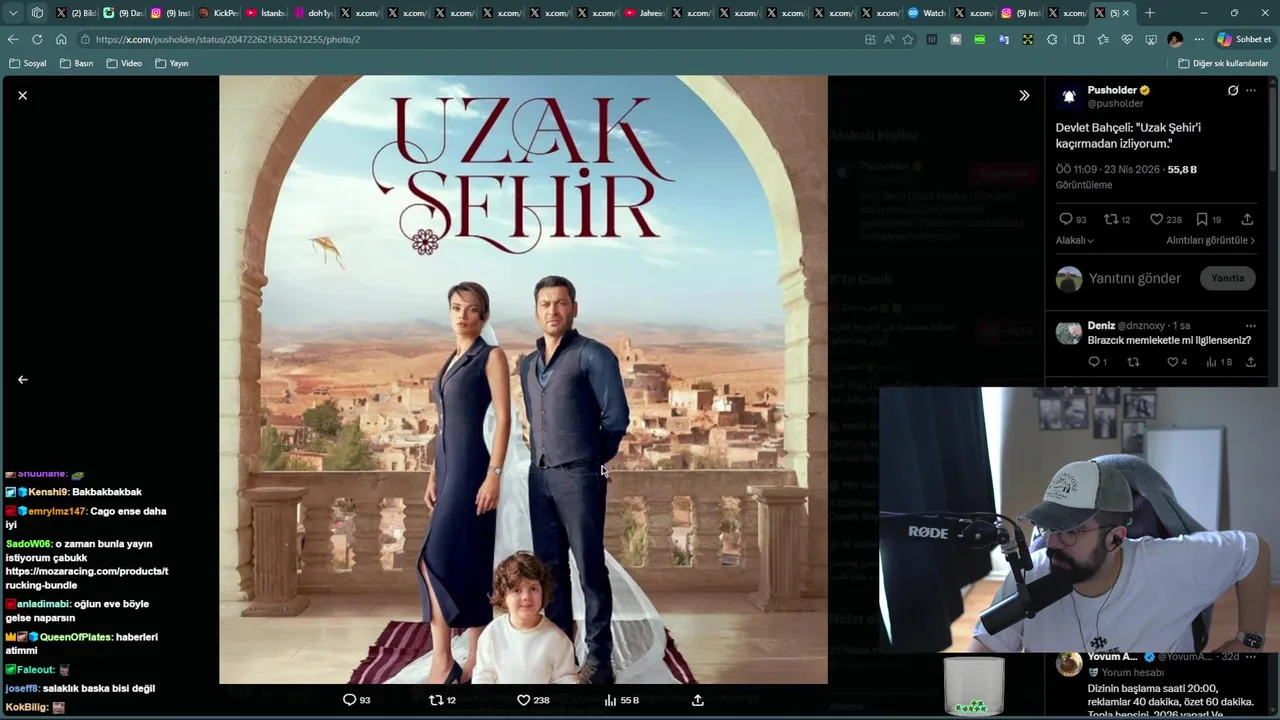Click the Uzak Şehir poster image
This screenshot has width=1280, height=720.
523,380
